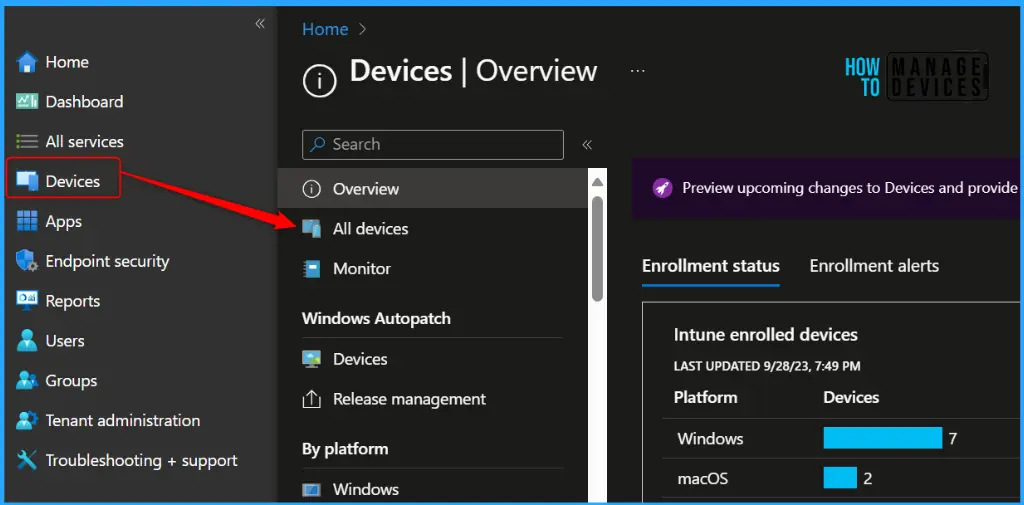
Task: Click the scrollbar up arrow in submenu
Action: [x=598, y=182]
